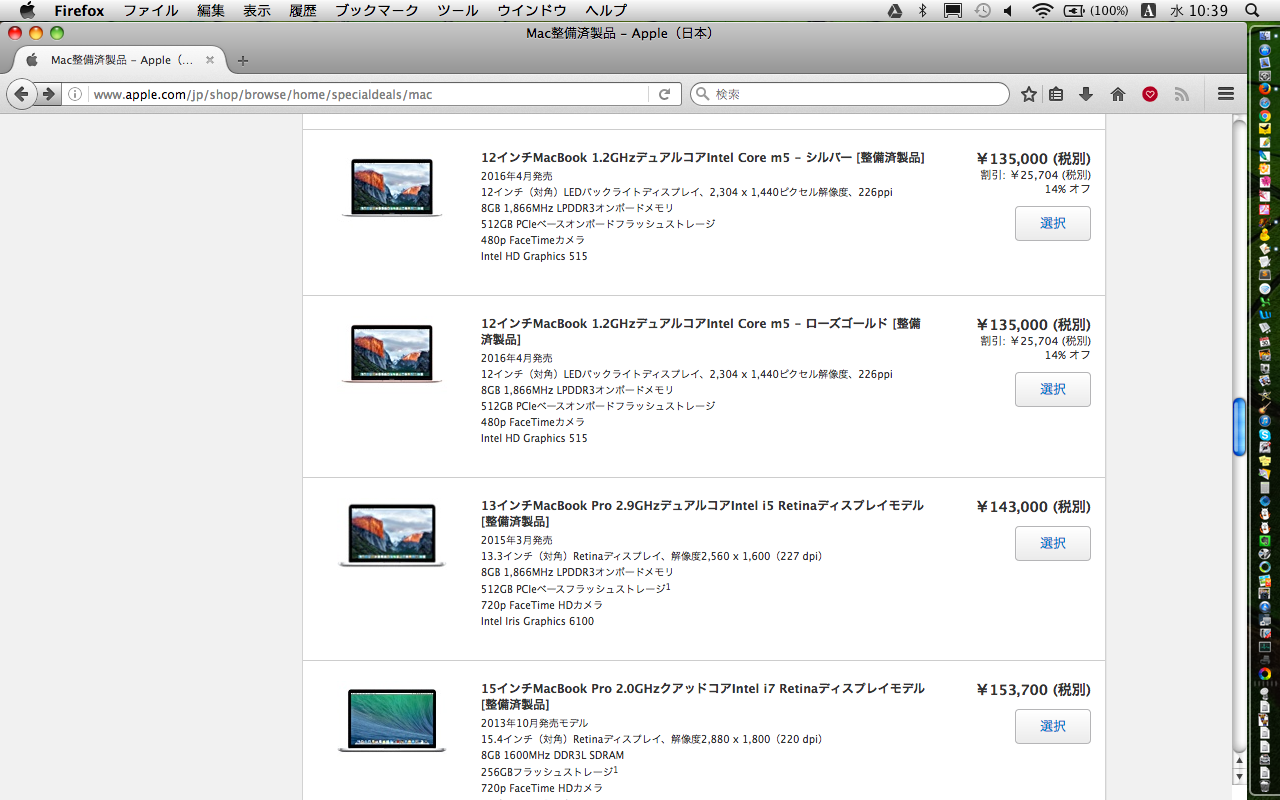Screen dimensions: 1280x800
Task: Click the 13-inch MacBook Pro thumbnail image
Action: [392, 536]
